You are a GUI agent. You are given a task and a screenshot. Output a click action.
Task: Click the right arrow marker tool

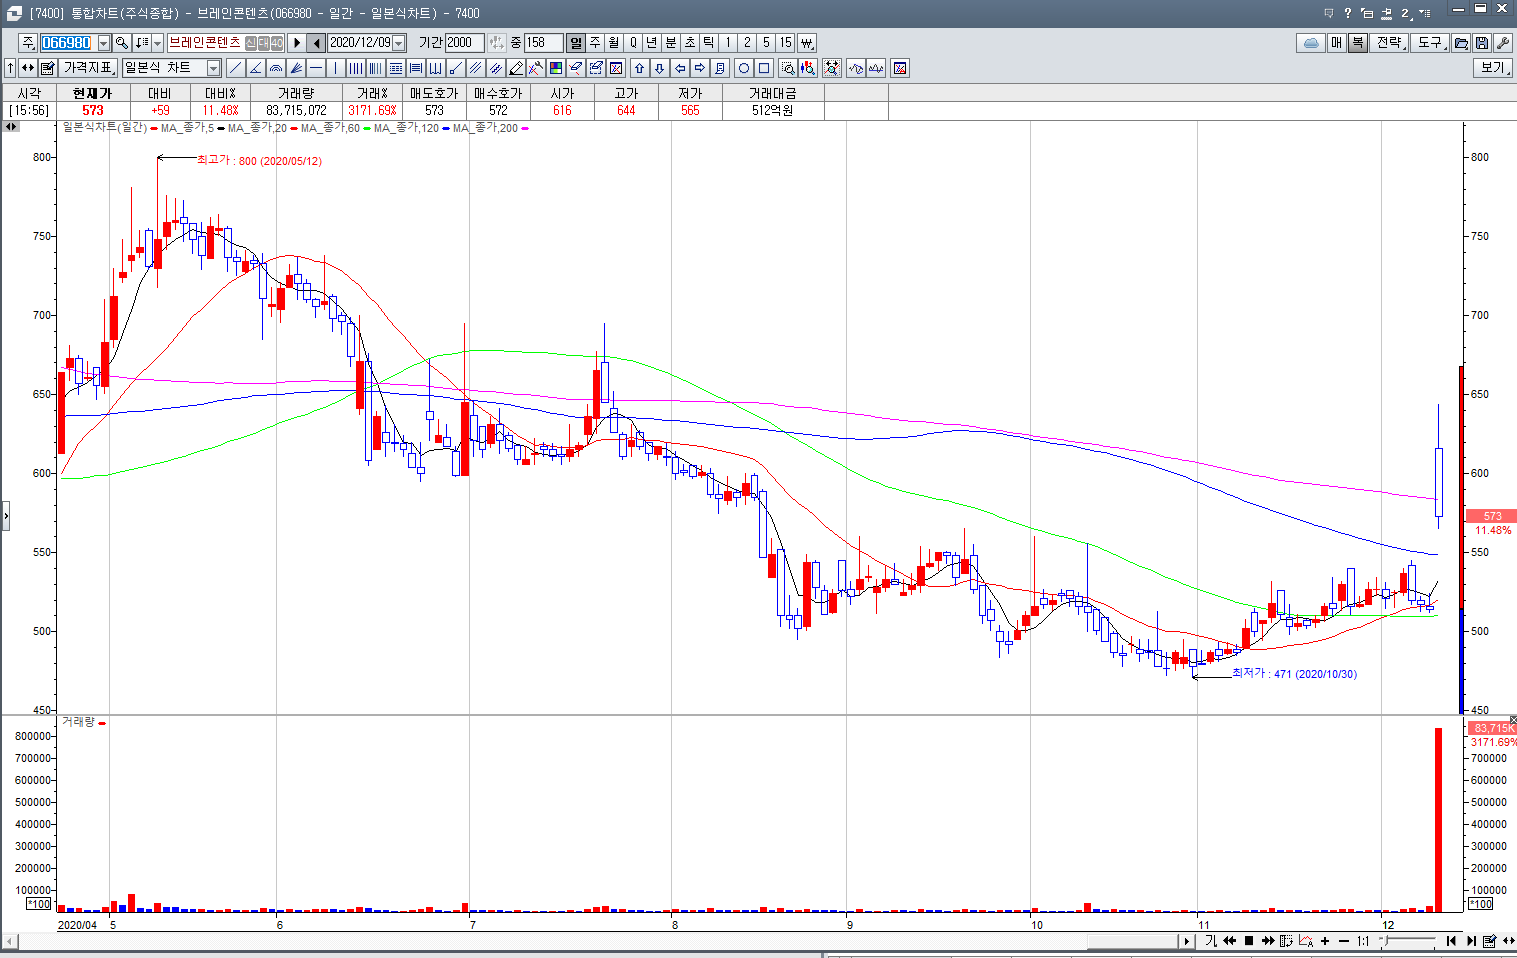pos(700,68)
